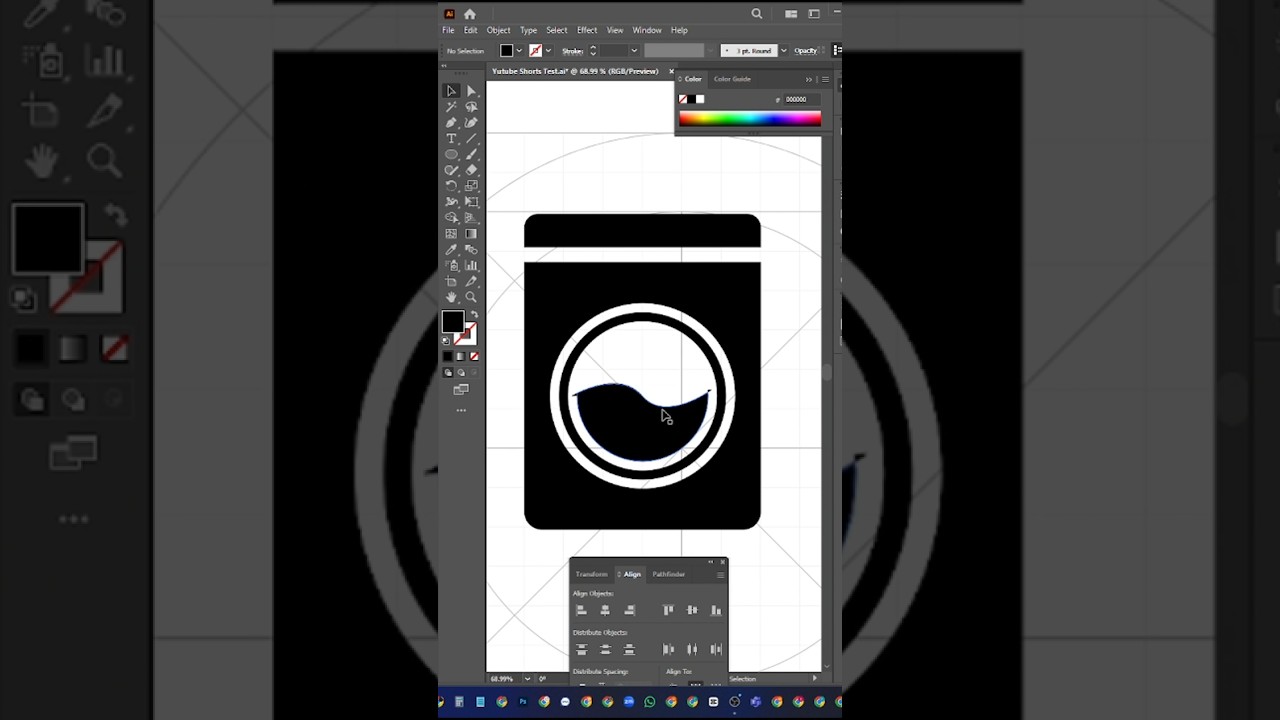Swap fill and stroke colors

pos(474,315)
